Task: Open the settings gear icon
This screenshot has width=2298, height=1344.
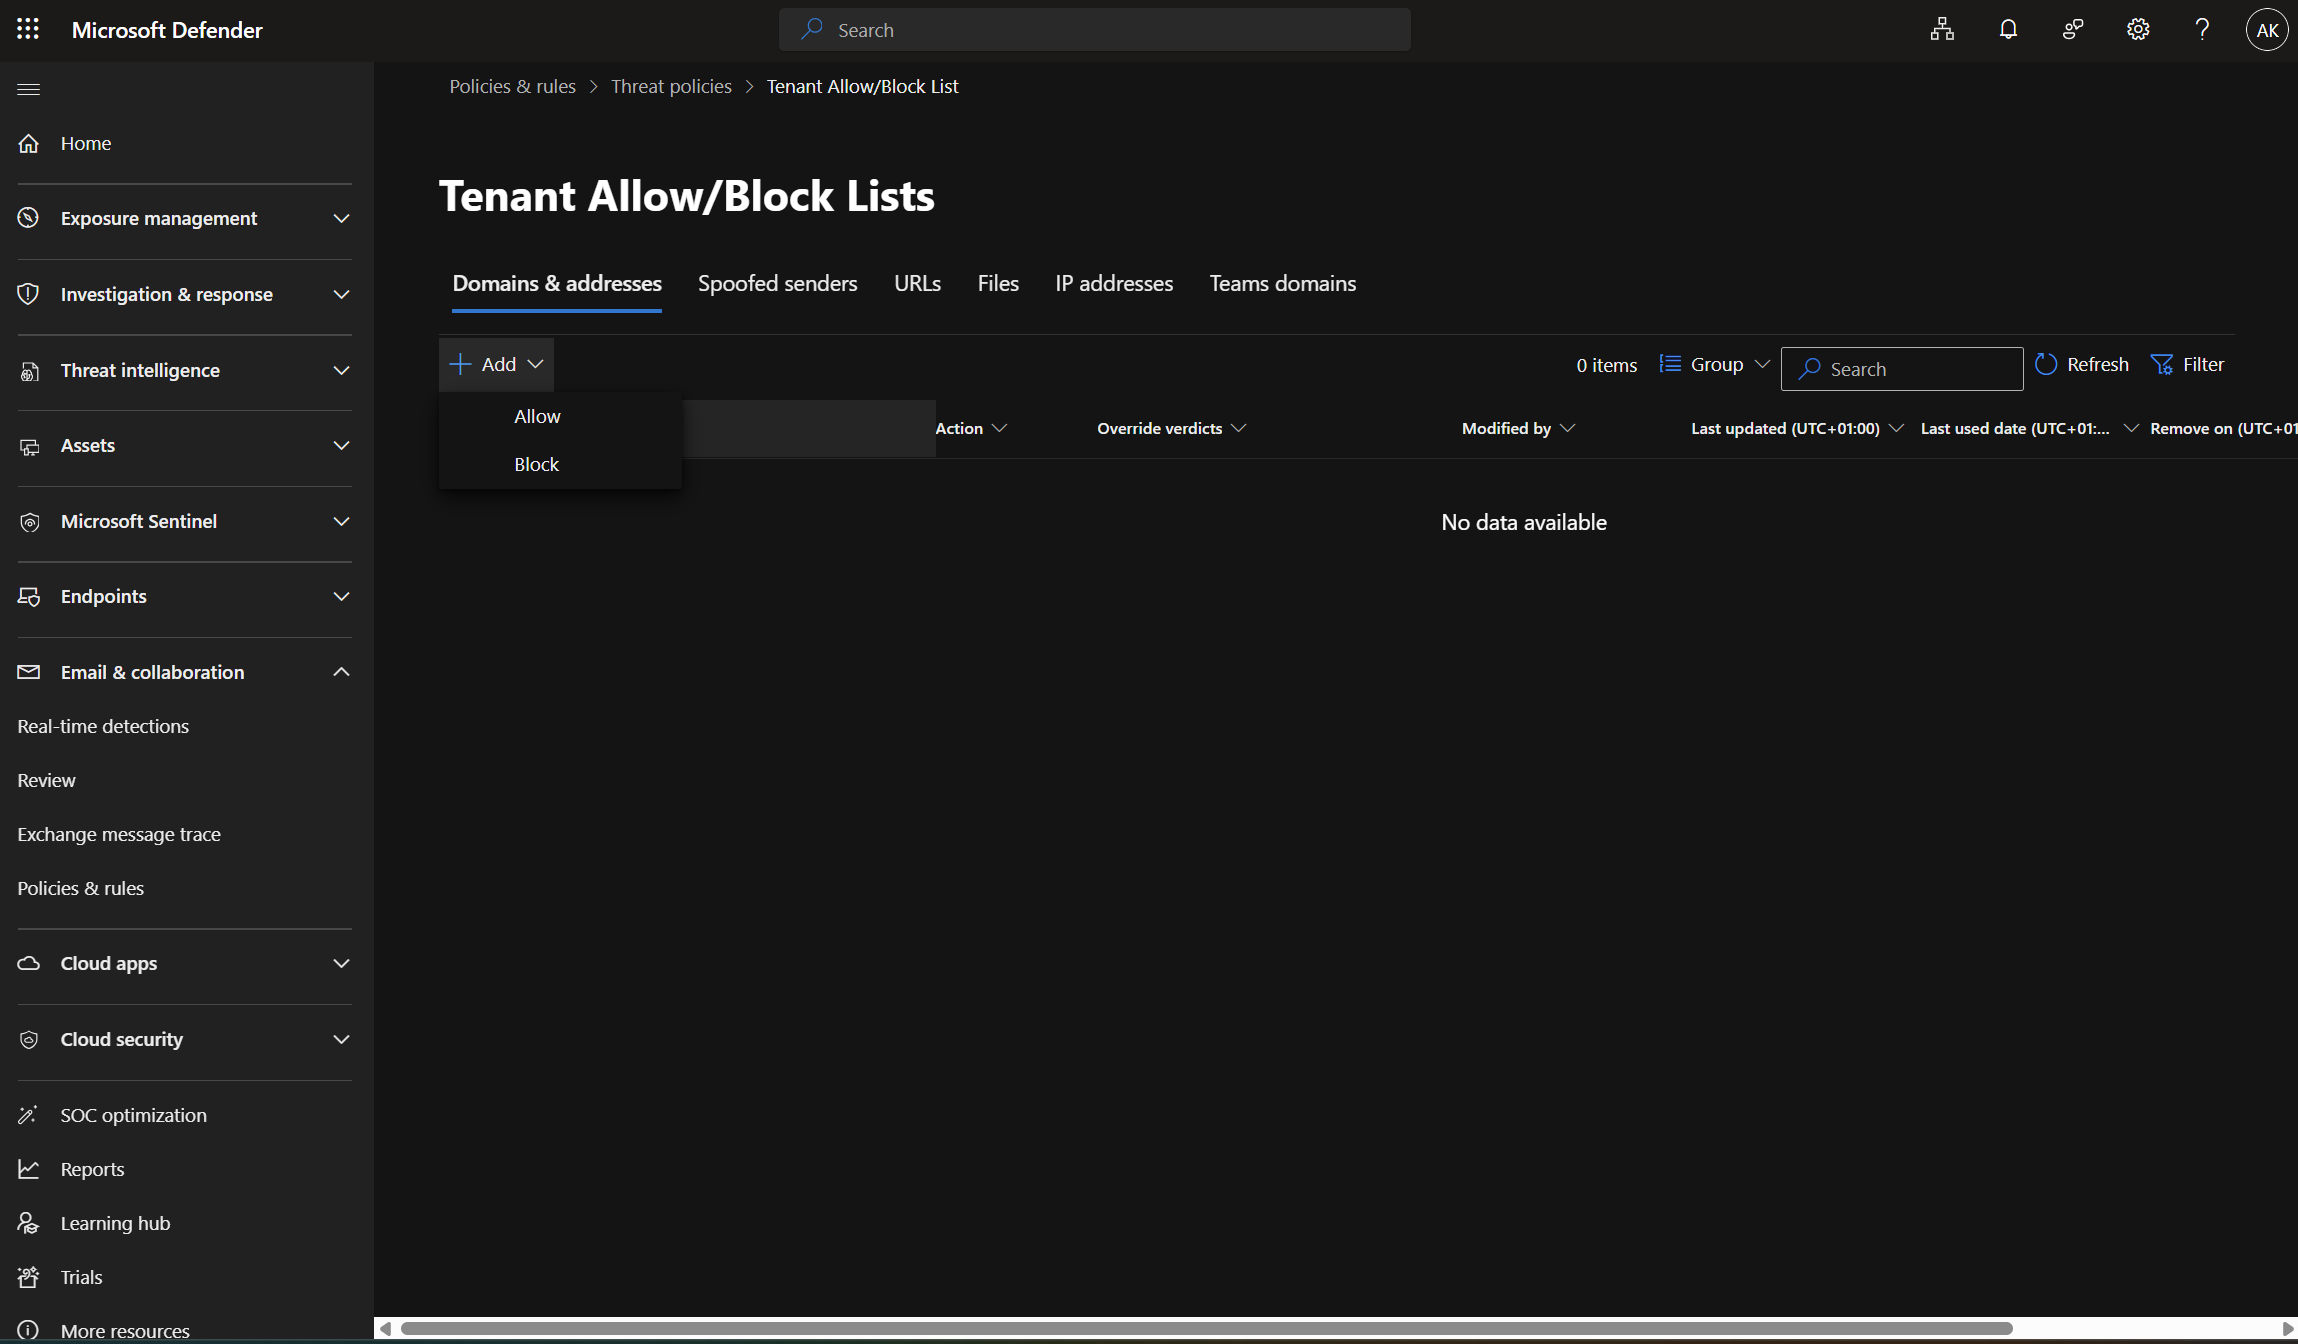Action: click(x=2137, y=29)
